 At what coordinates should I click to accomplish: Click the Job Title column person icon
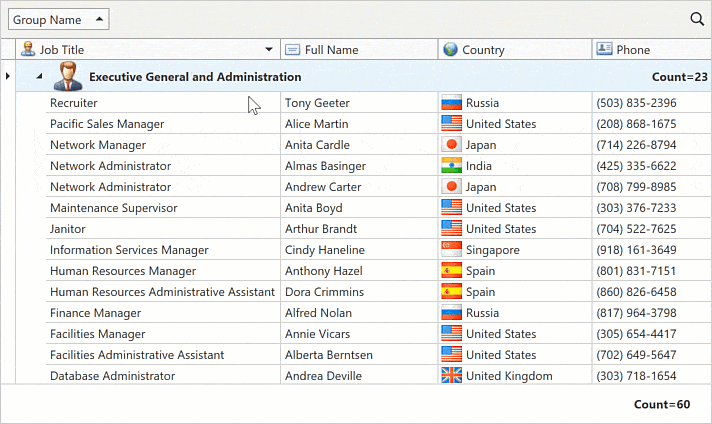(28, 49)
